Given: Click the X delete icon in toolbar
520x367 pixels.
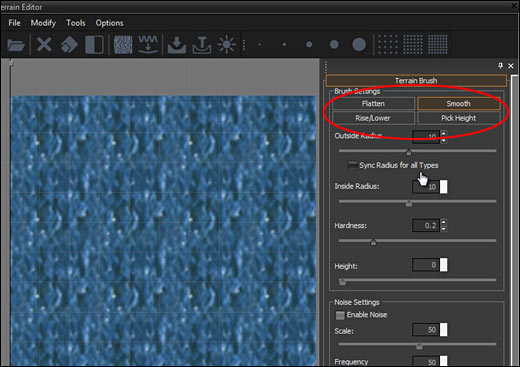Looking at the screenshot, I should (44, 44).
